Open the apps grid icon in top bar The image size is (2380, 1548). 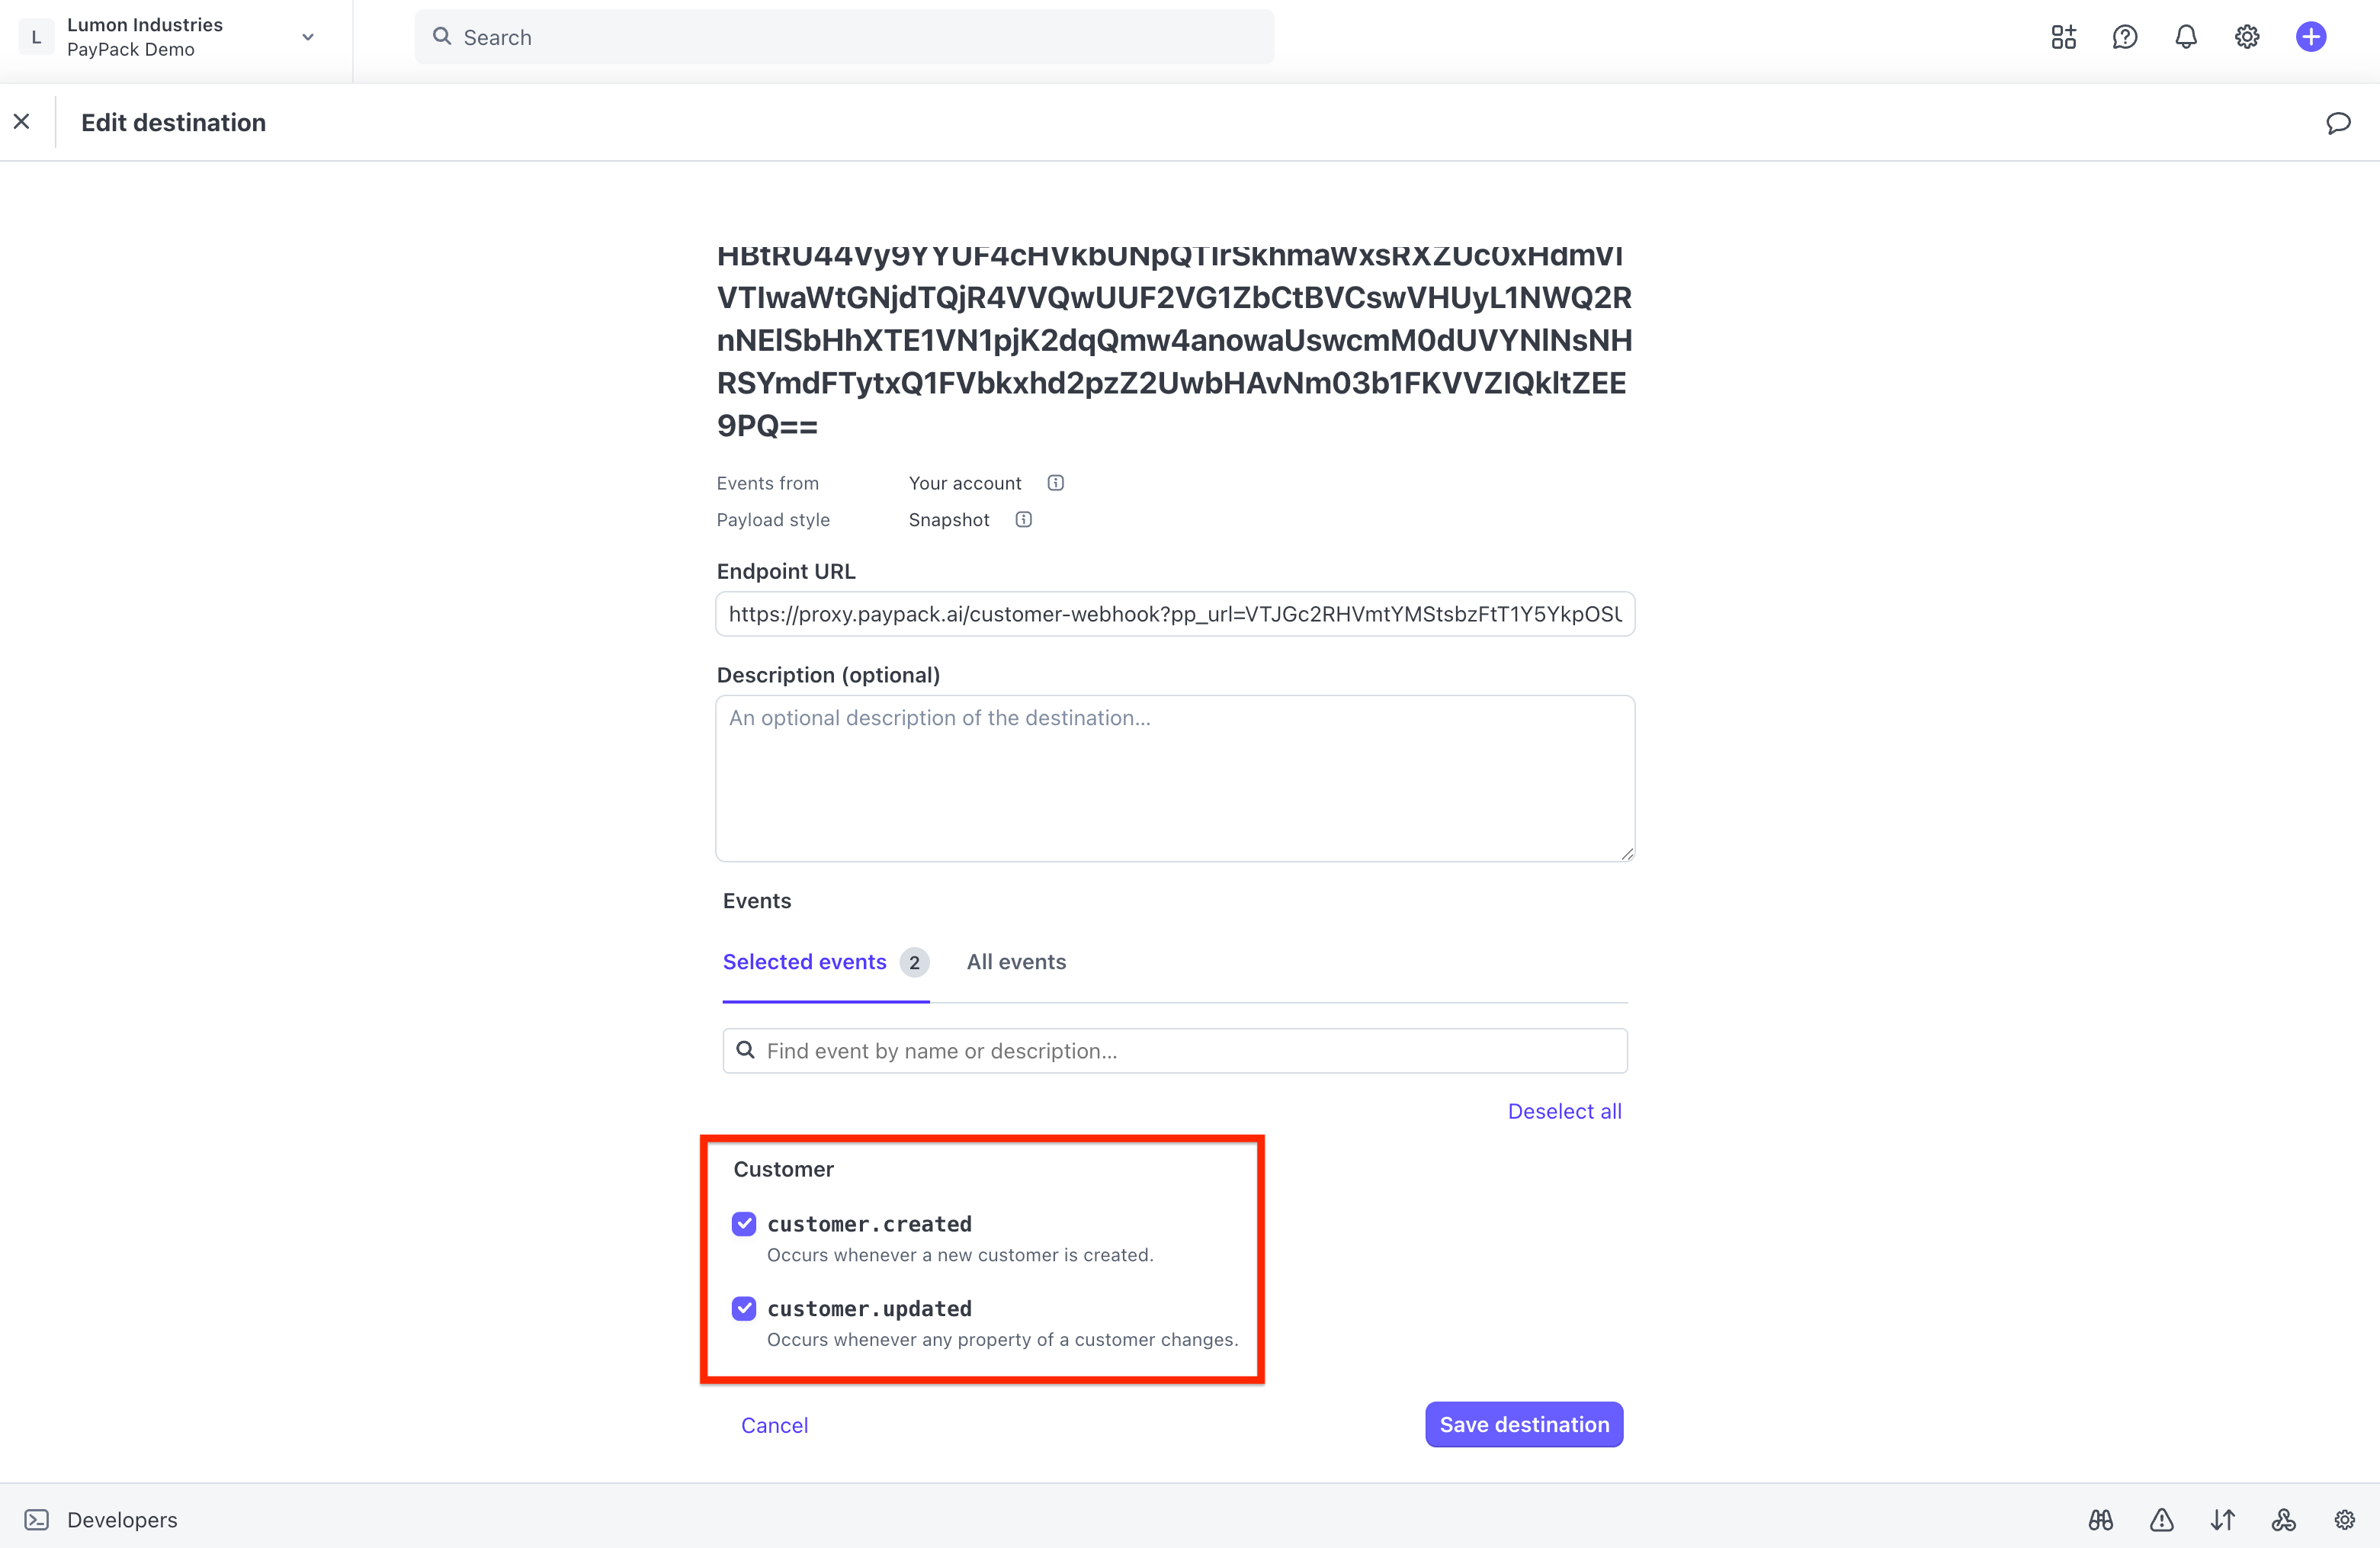coord(2062,36)
